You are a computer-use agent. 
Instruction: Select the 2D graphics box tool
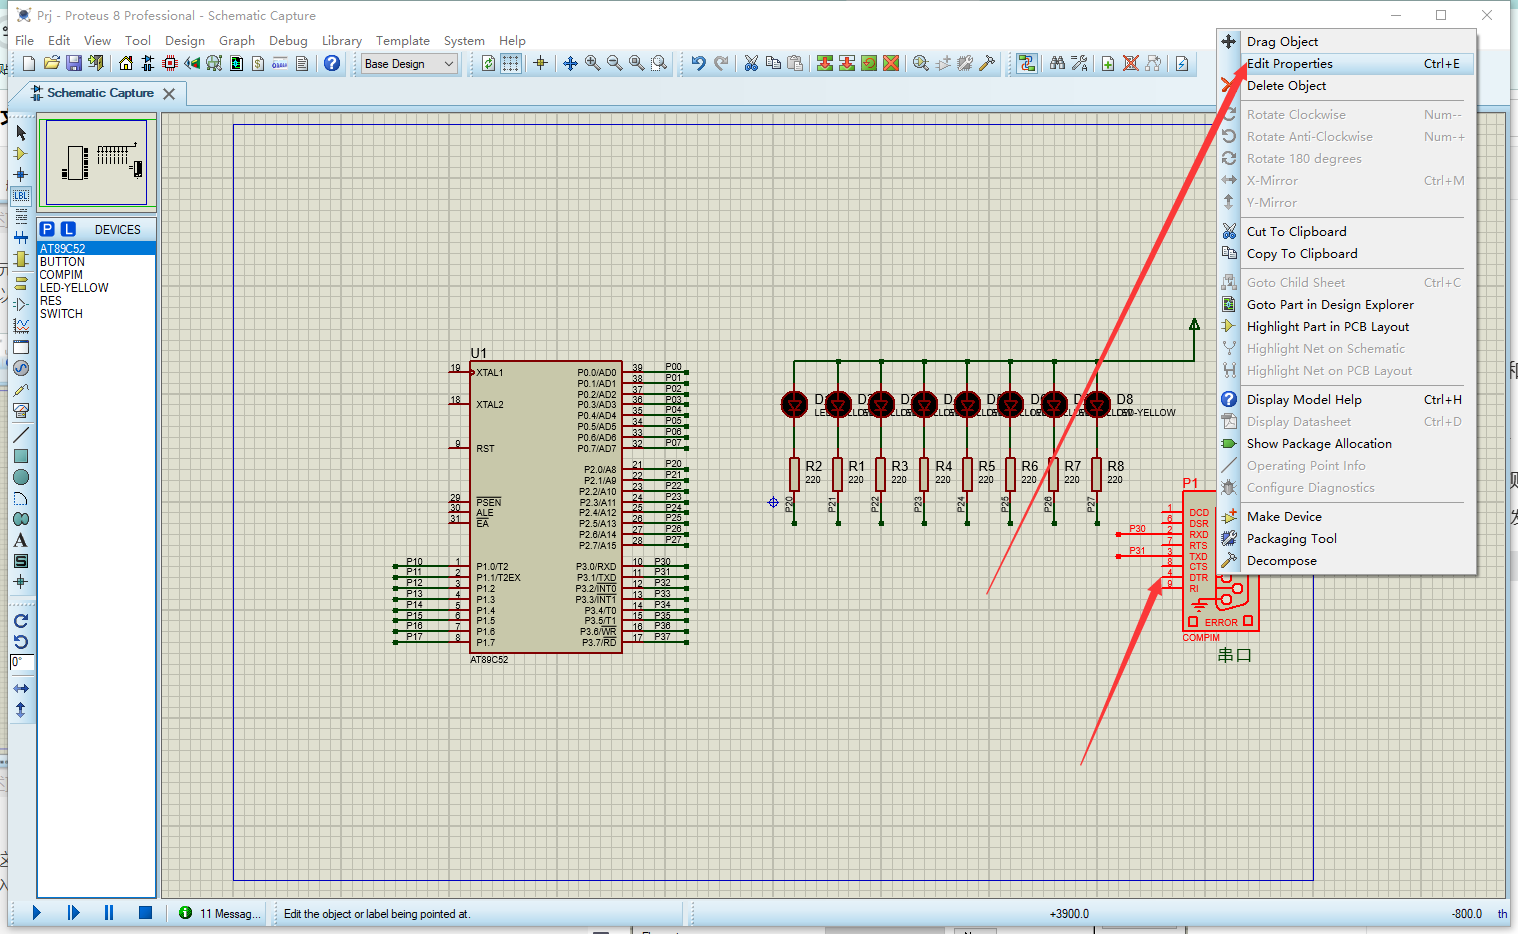click(21, 456)
